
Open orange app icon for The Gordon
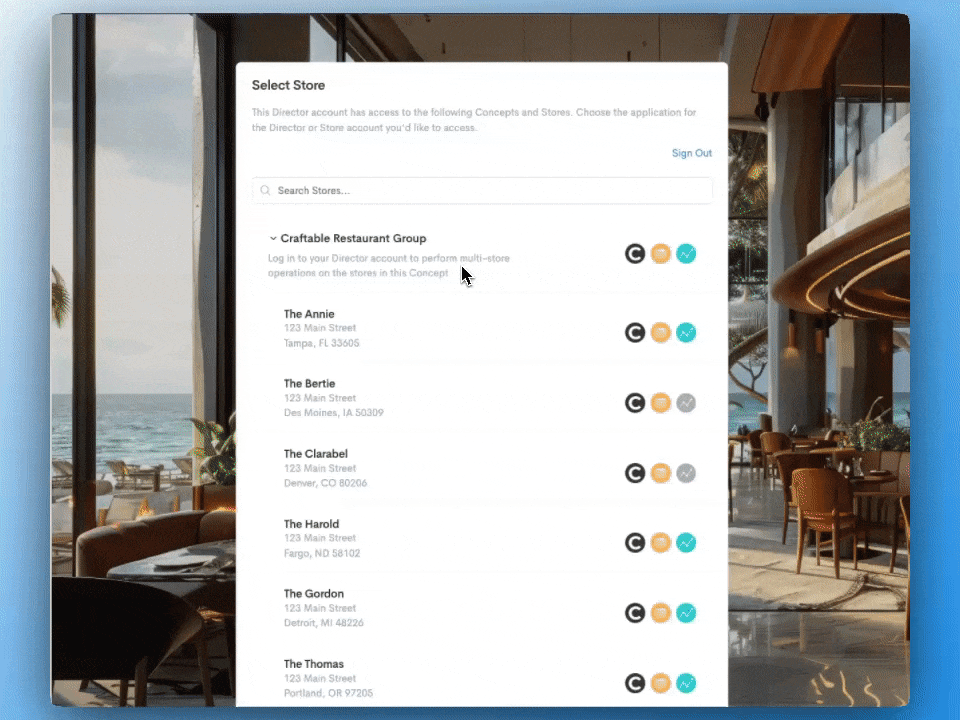660,613
